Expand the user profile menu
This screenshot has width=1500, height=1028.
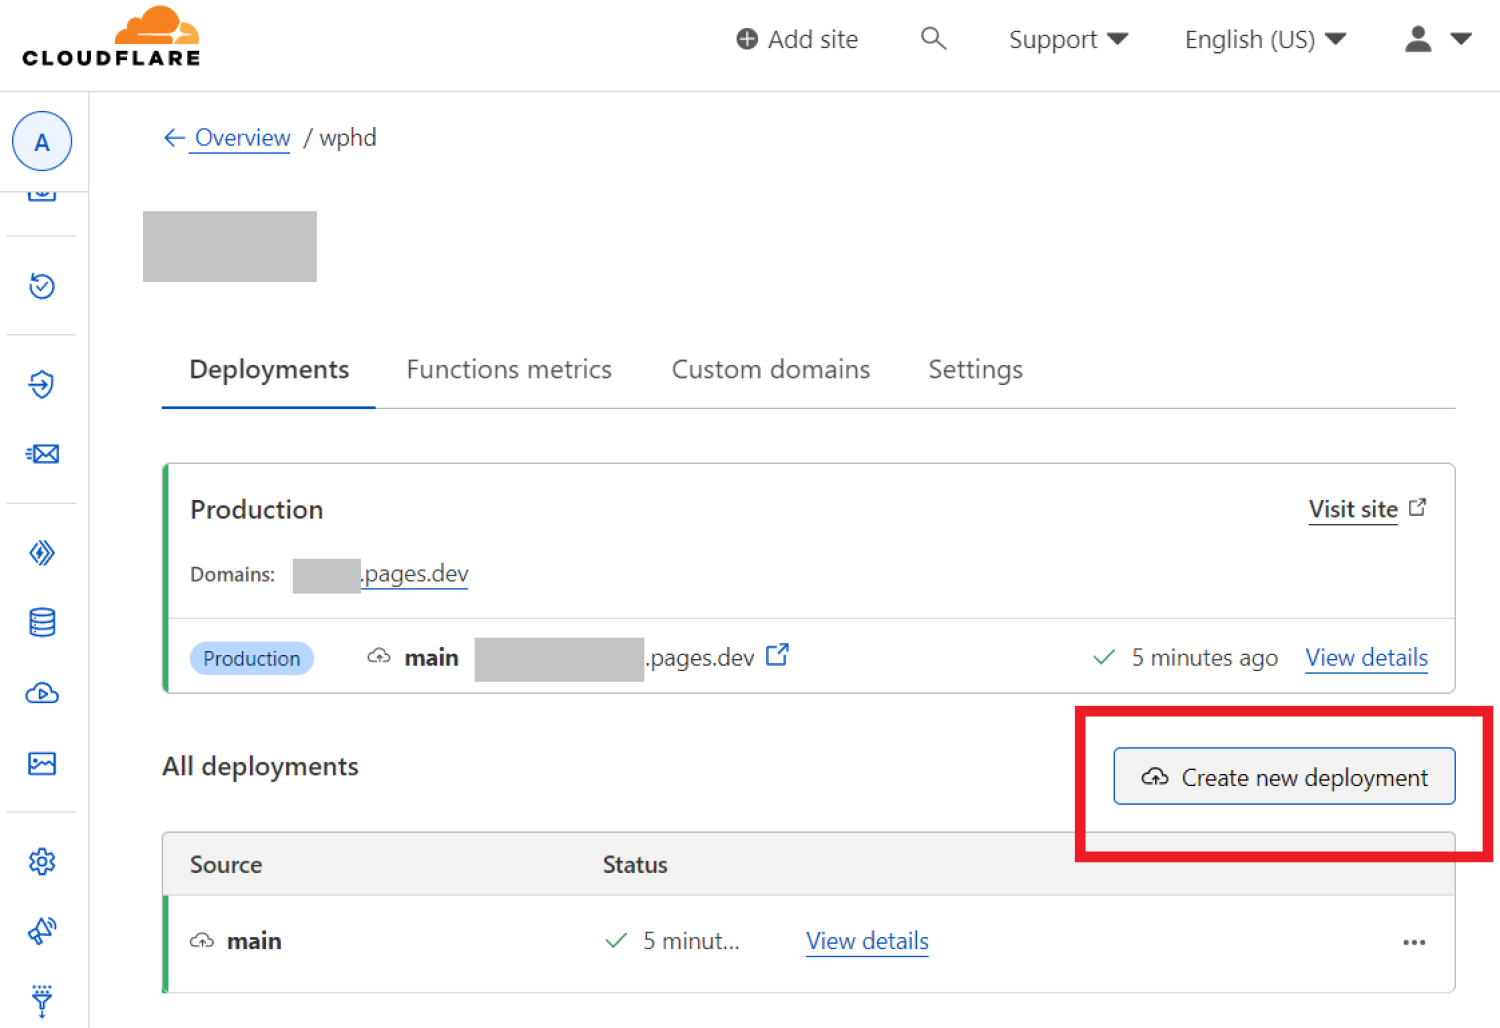(1437, 40)
